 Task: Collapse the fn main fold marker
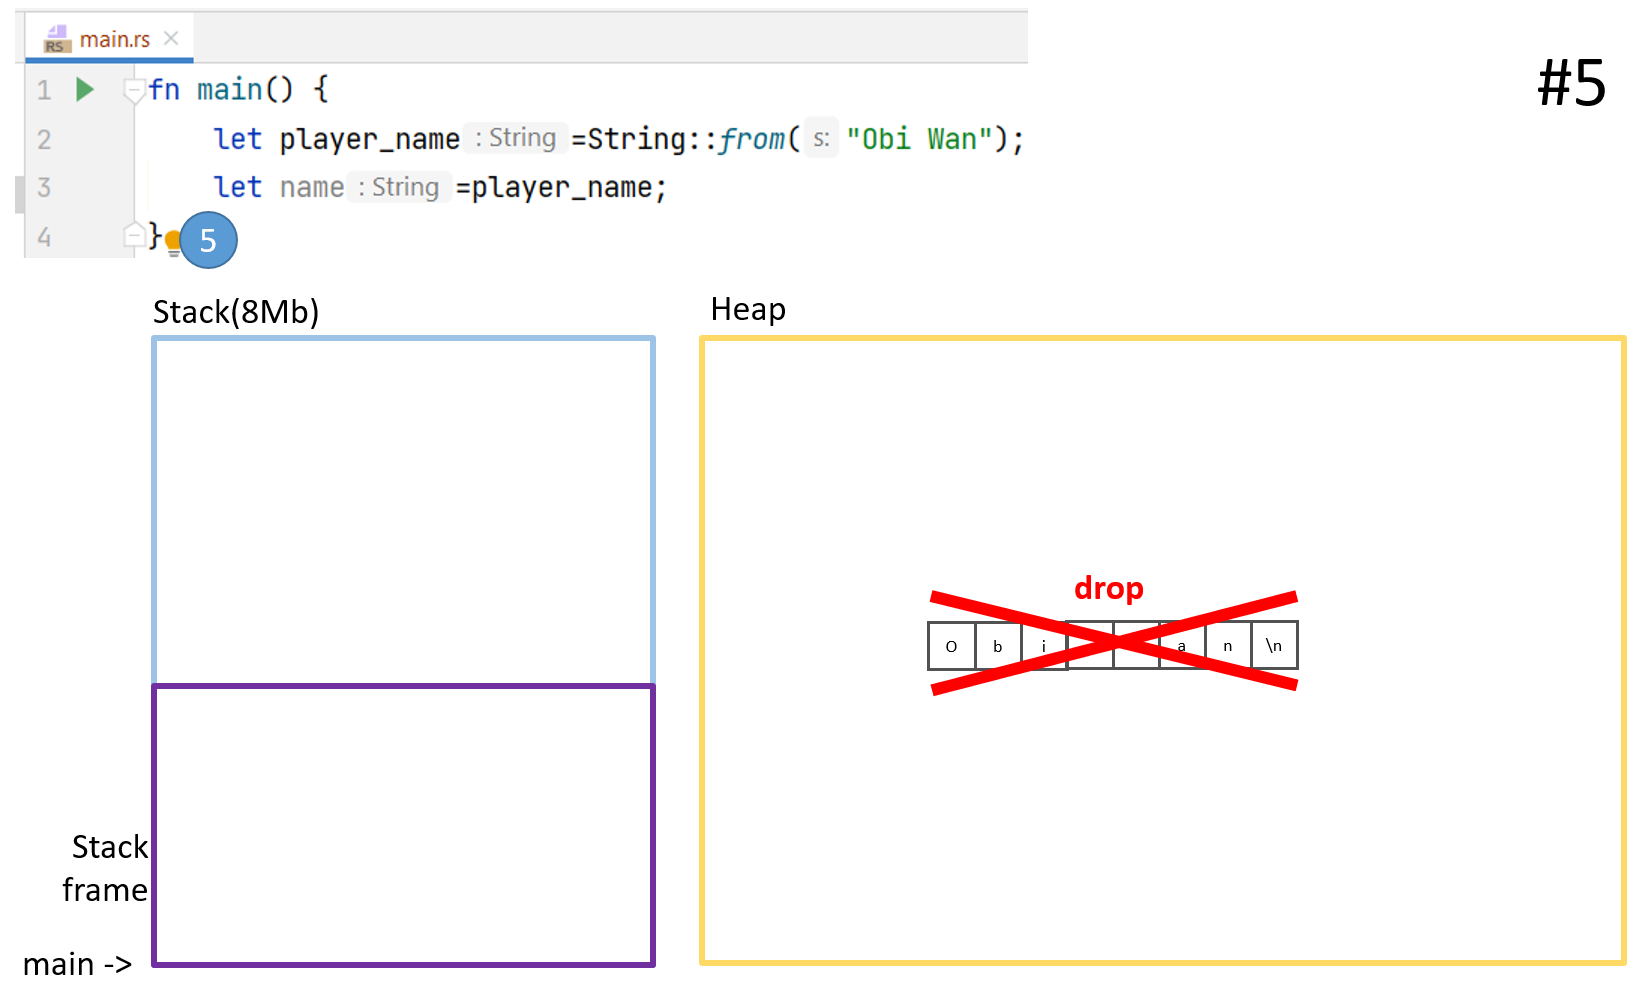tap(133, 90)
